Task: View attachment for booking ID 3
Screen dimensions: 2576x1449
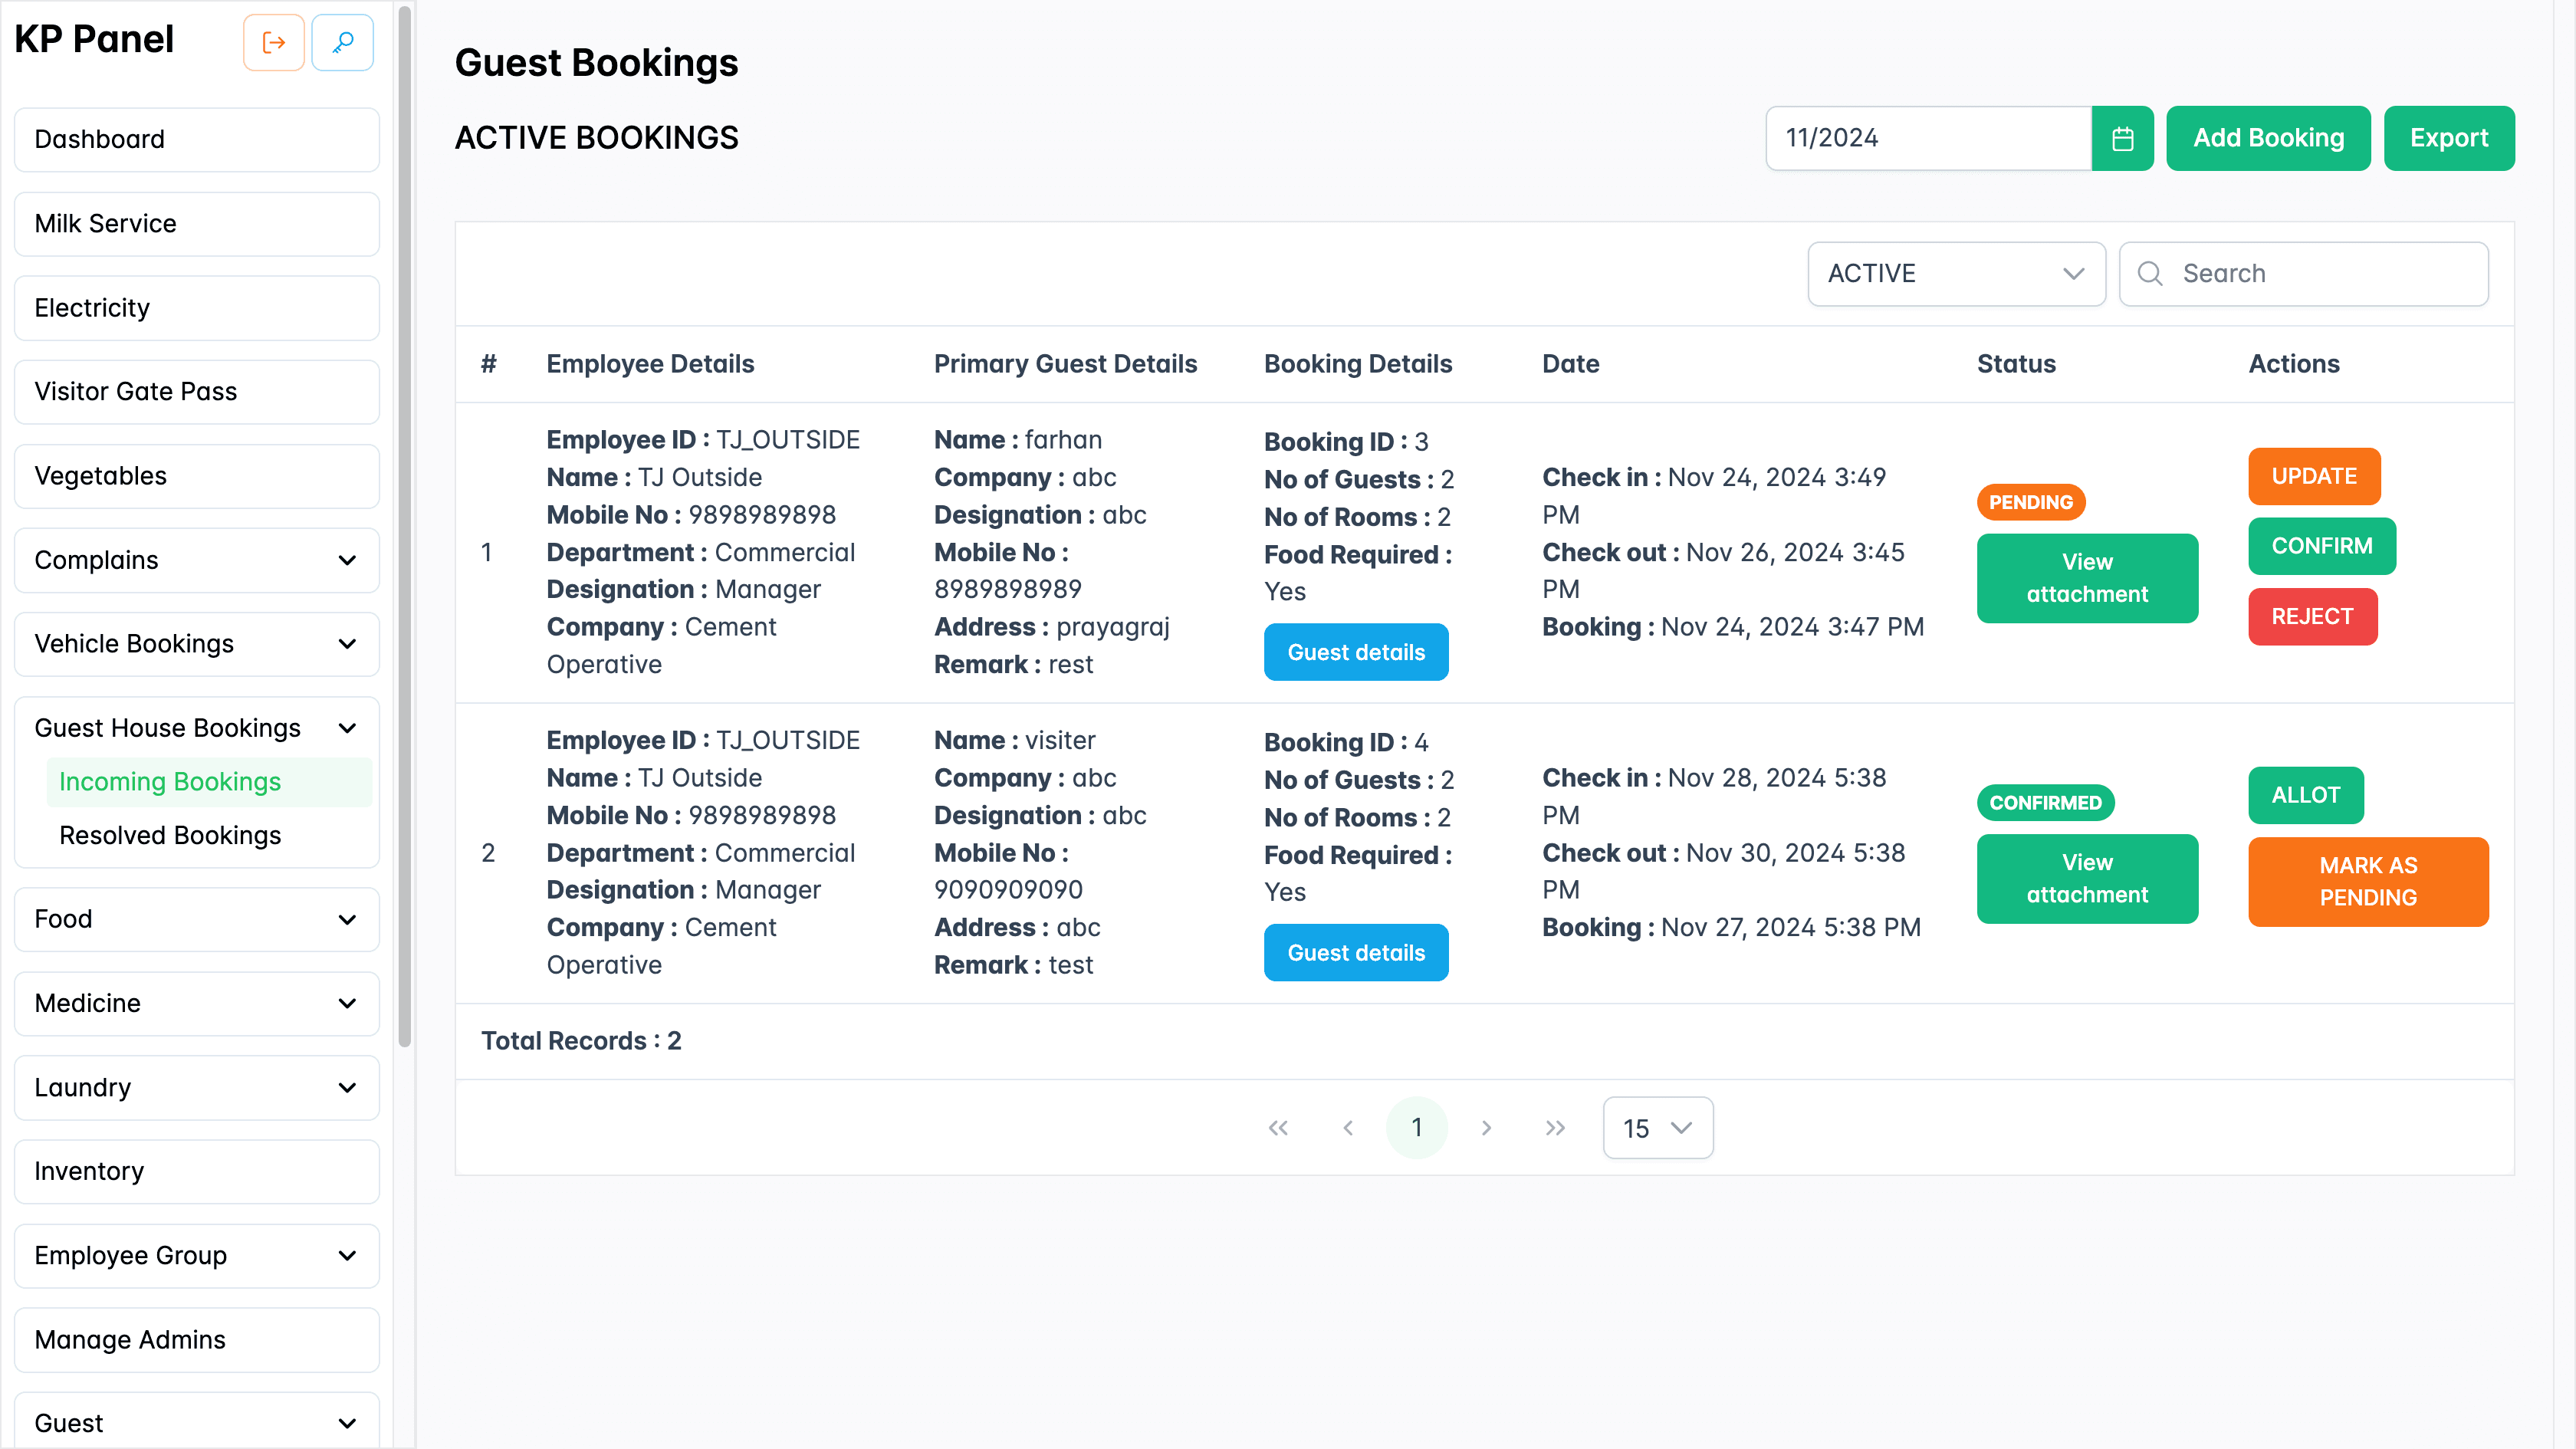Action: point(2087,577)
